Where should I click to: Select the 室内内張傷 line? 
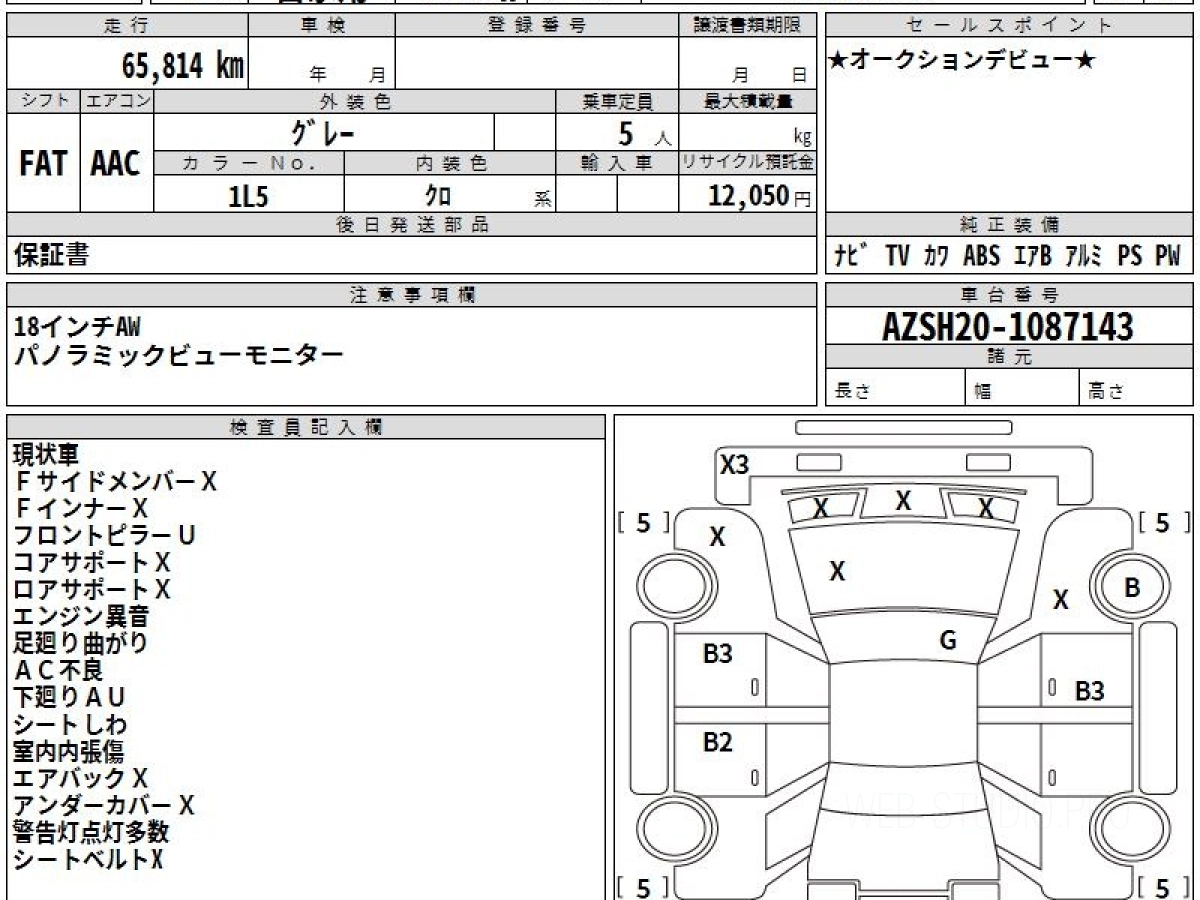coord(69,752)
